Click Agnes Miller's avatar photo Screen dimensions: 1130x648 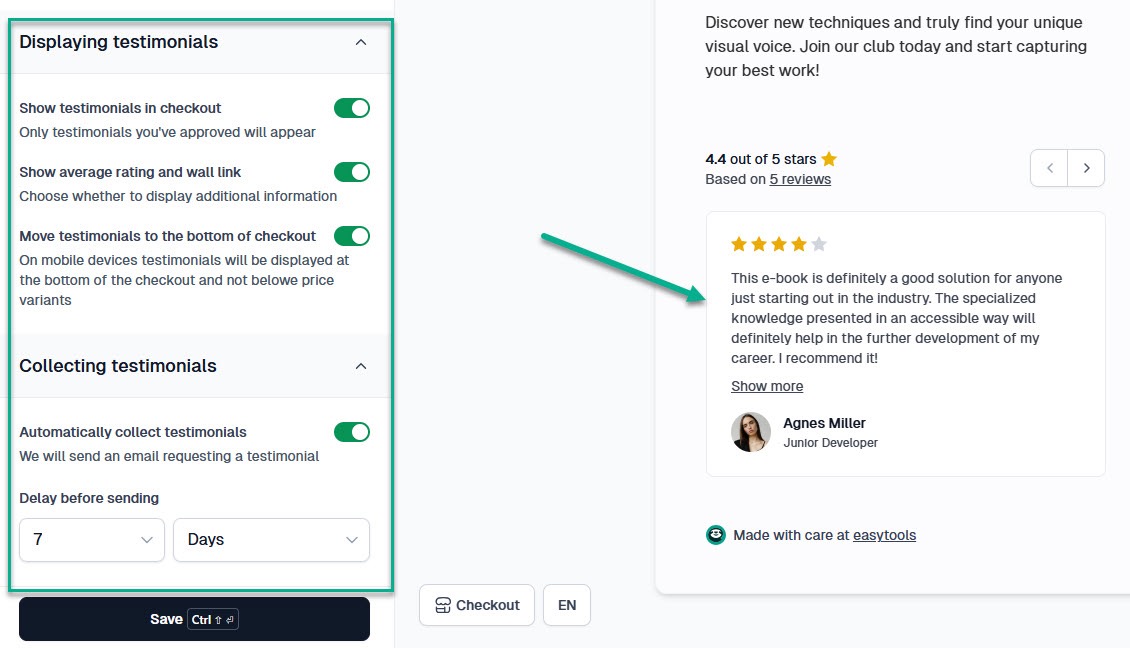click(x=751, y=432)
